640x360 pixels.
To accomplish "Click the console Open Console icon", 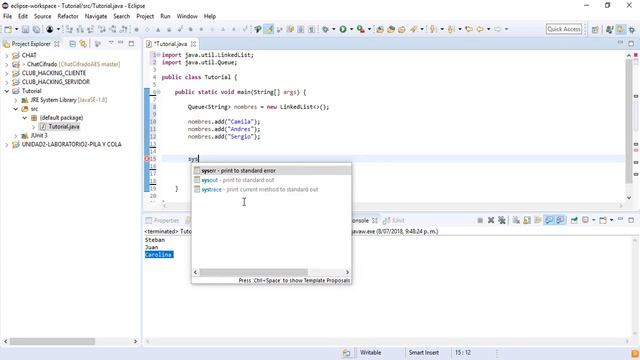I will coord(603,220).
